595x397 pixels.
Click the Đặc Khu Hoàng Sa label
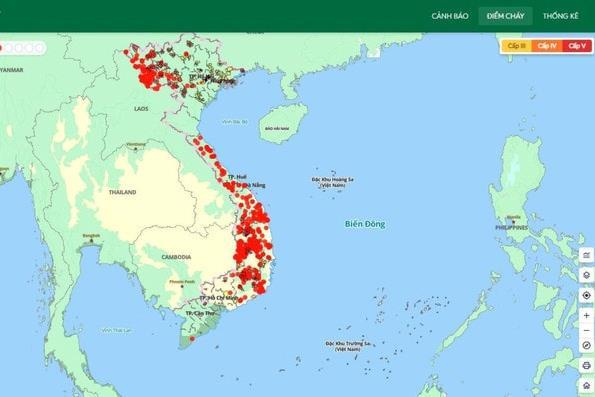(x=332, y=182)
